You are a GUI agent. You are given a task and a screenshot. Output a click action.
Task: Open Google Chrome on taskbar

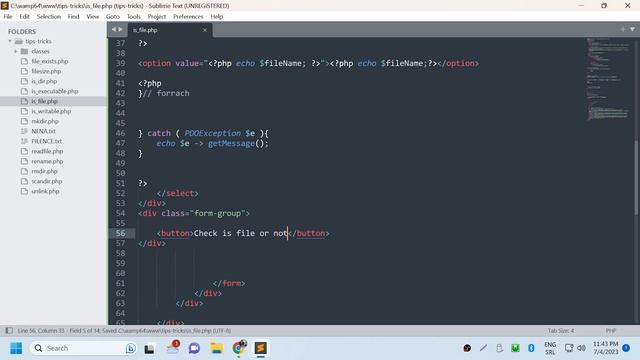tap(238, 348)
